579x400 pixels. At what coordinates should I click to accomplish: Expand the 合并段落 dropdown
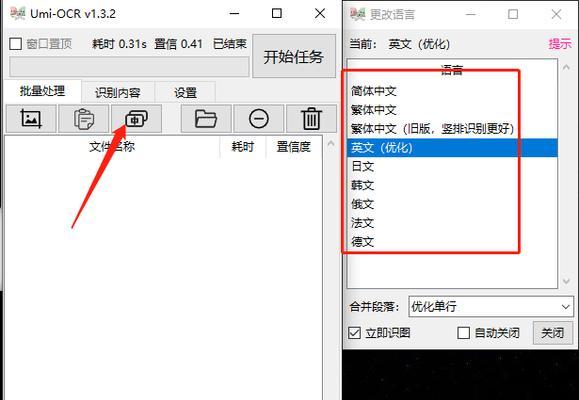[491, 306]
